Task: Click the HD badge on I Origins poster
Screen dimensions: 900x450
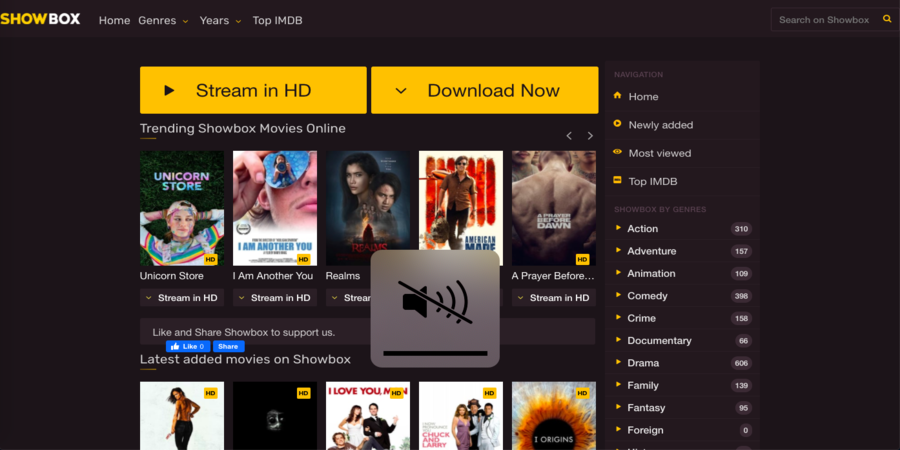Action: click(583, 393)
